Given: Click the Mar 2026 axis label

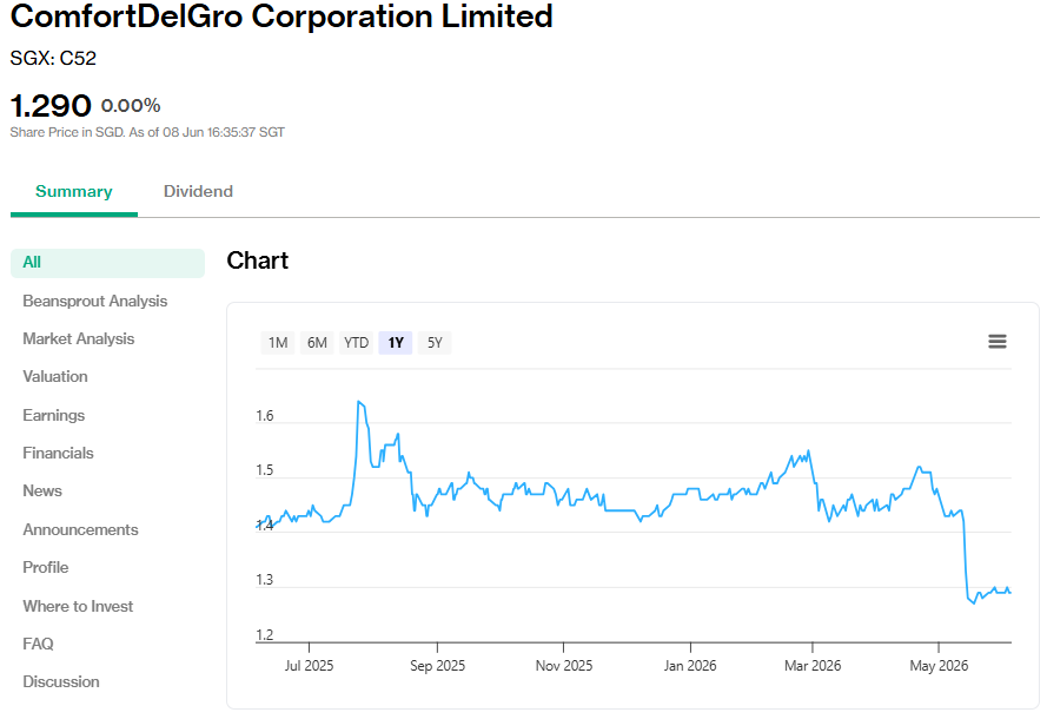Looking at the screenshot, I should point(813,666).
